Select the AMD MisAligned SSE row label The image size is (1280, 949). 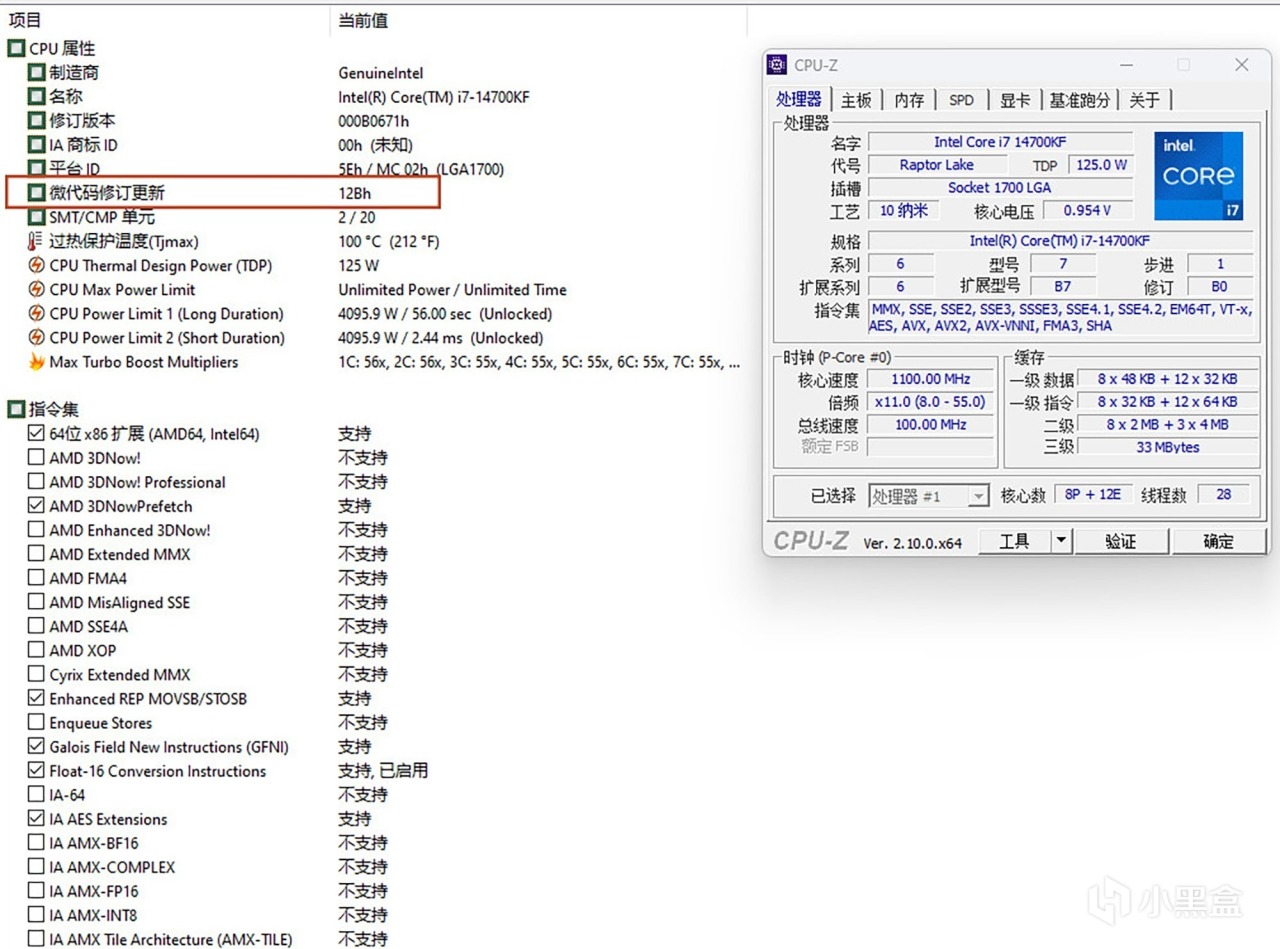point(119,603)
